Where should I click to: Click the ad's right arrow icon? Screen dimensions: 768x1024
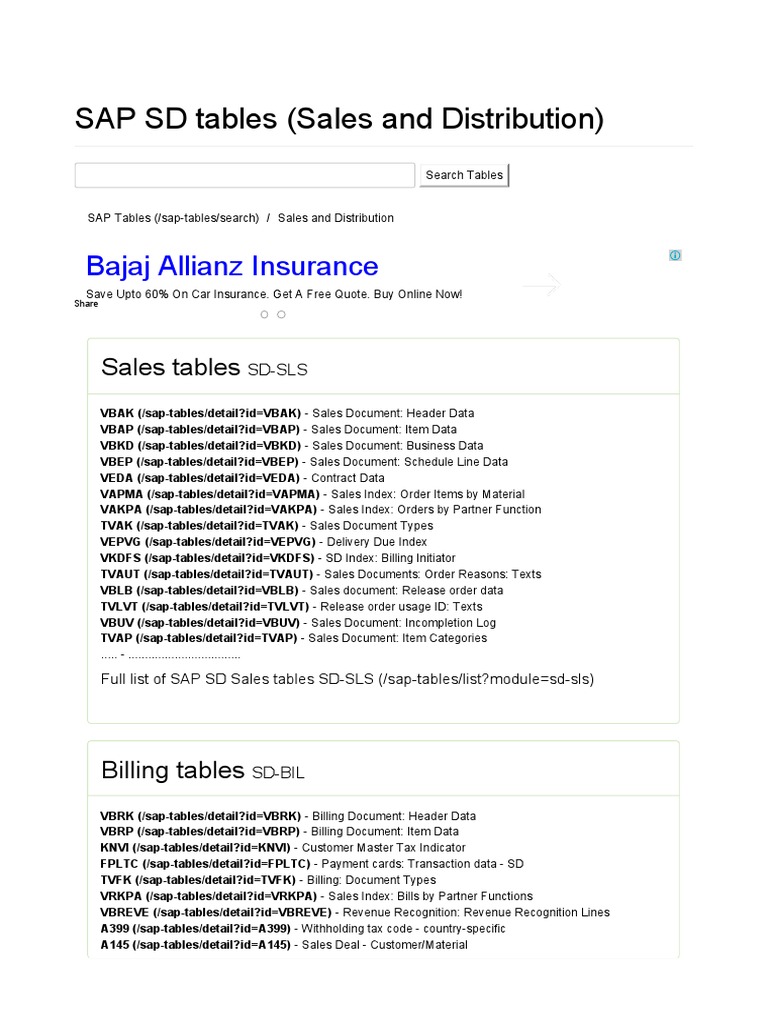[x=541, y=286]
